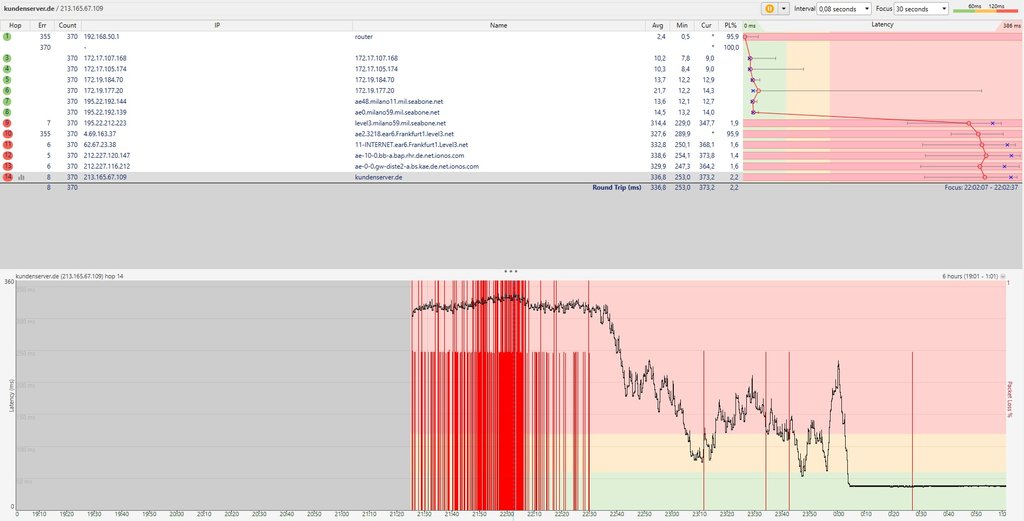Sort by the Count column header
Screen dimensions: 1024x521
67,25
